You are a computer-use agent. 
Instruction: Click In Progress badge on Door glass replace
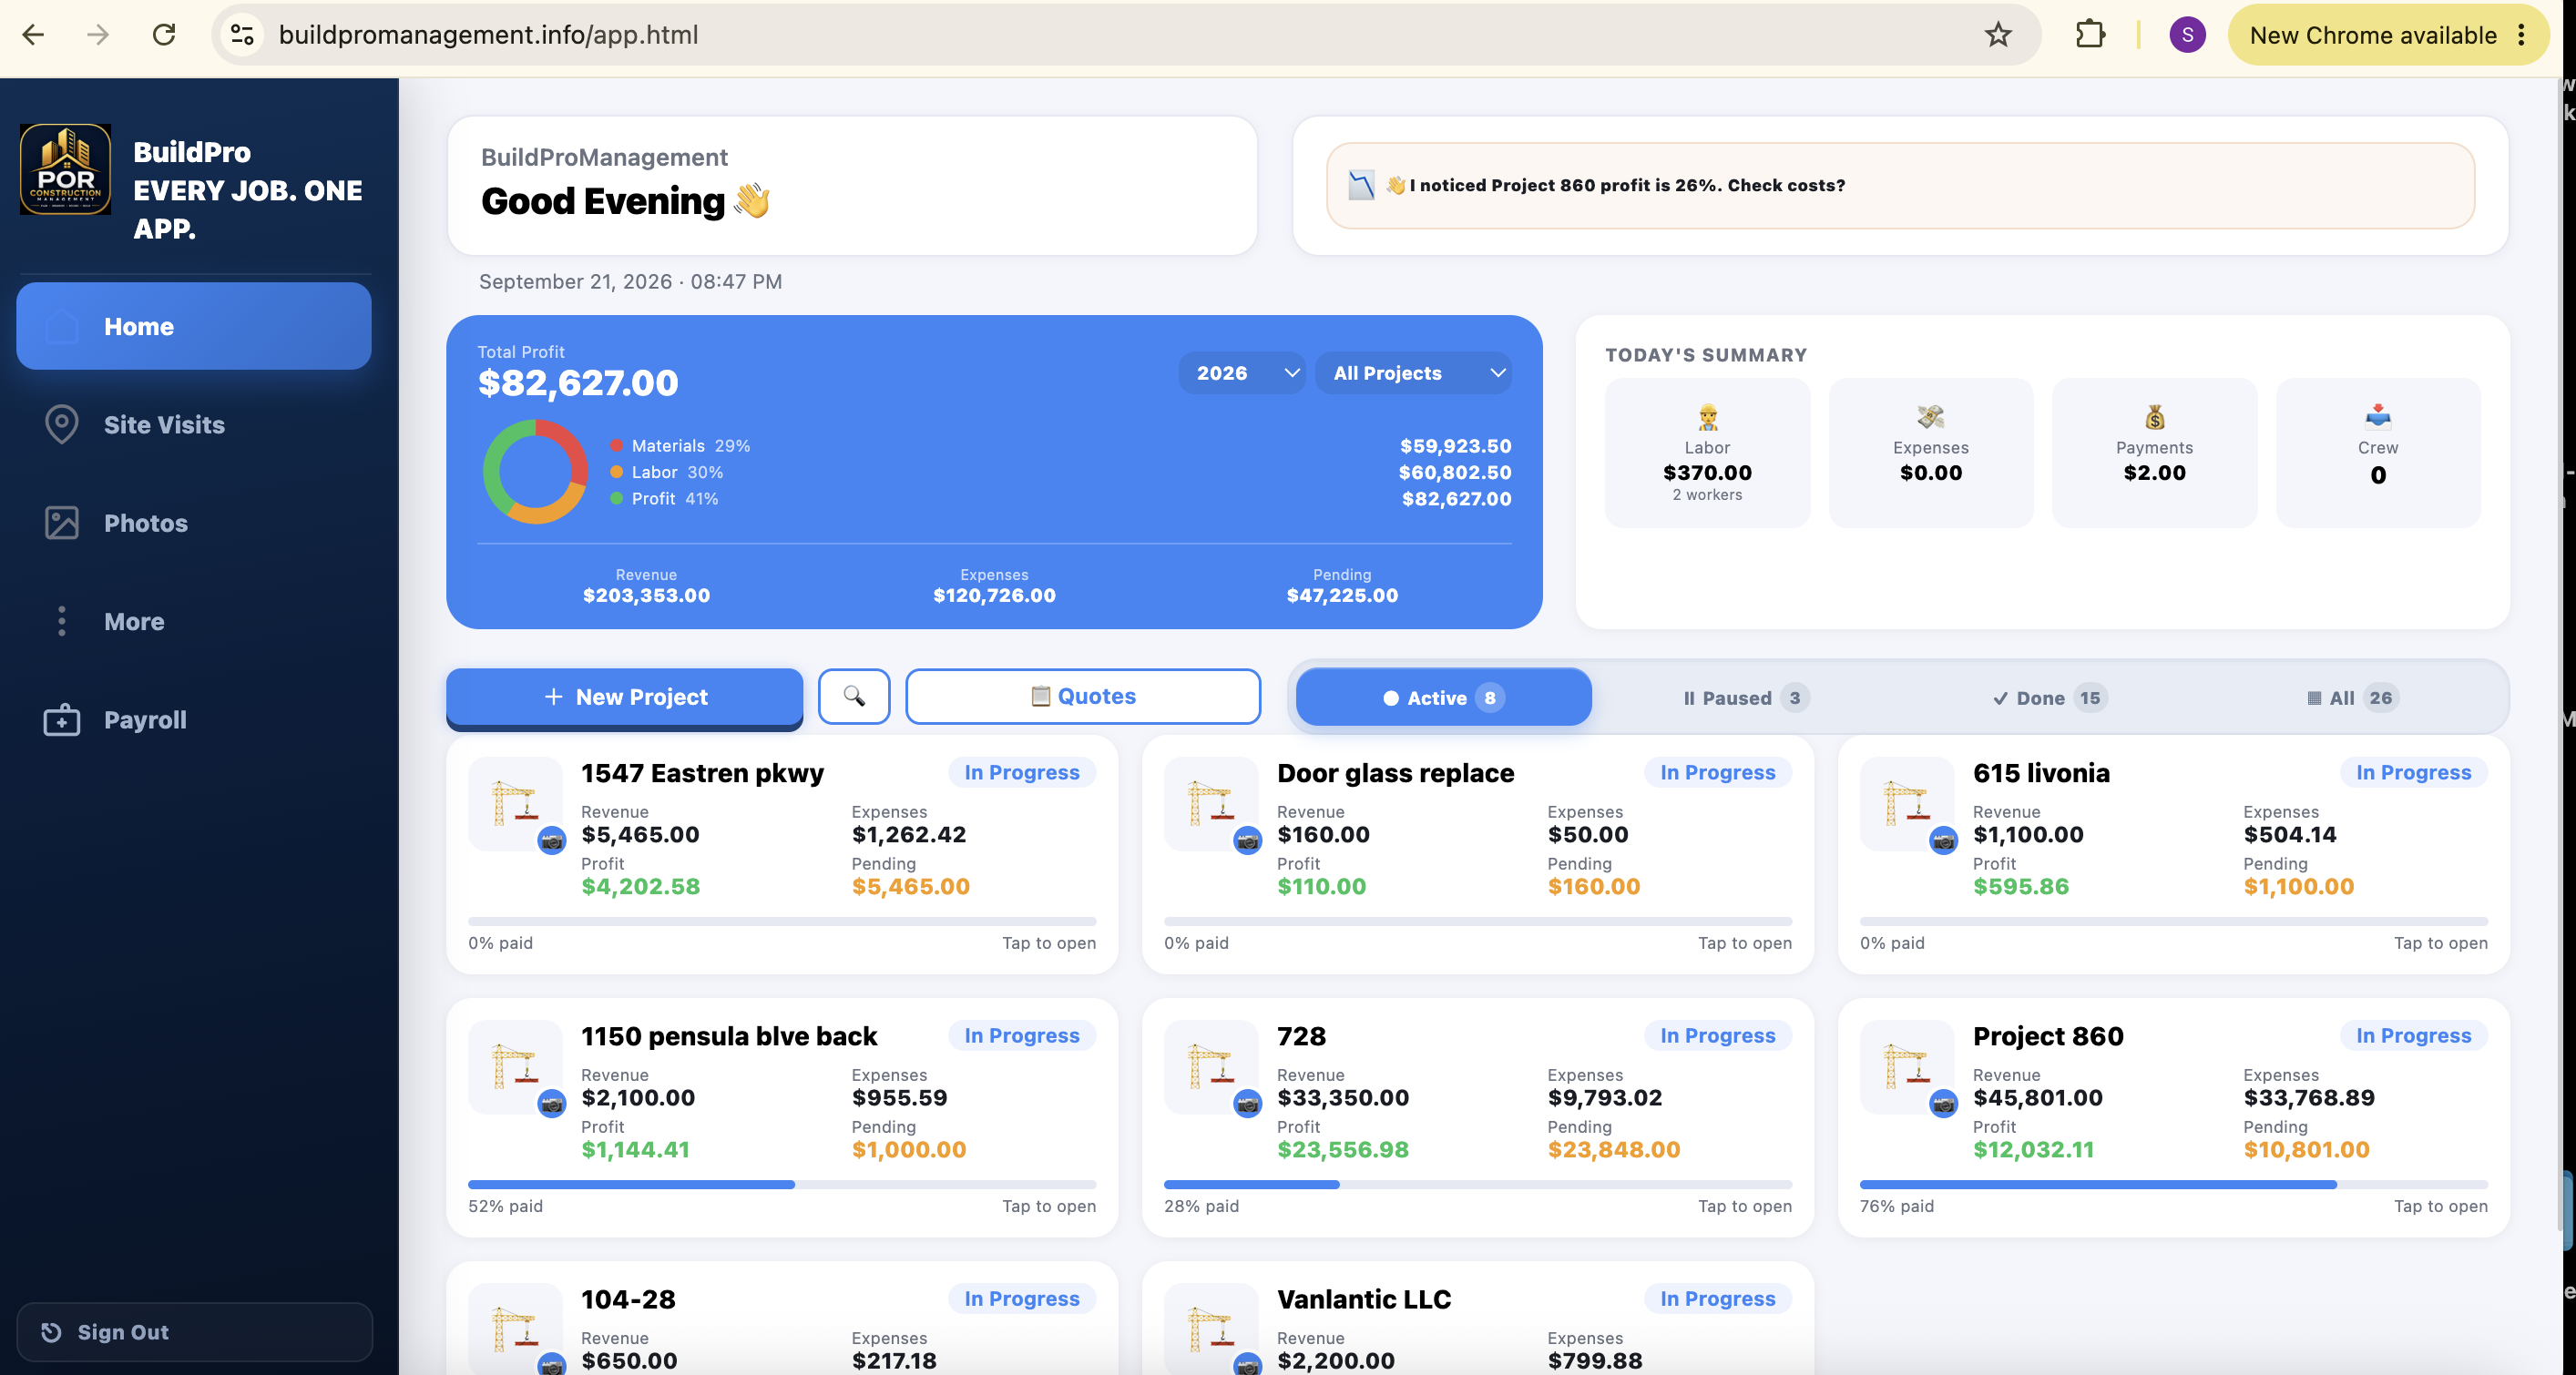[x=1717, y=772]
